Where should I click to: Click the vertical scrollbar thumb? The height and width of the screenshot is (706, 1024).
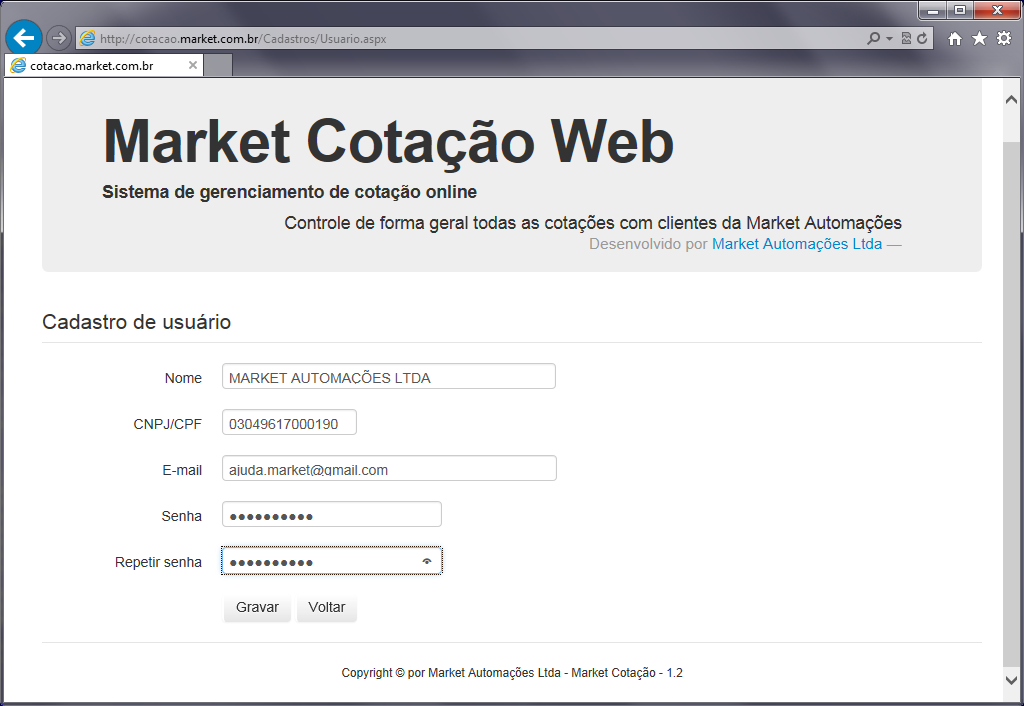[1012, 403]
